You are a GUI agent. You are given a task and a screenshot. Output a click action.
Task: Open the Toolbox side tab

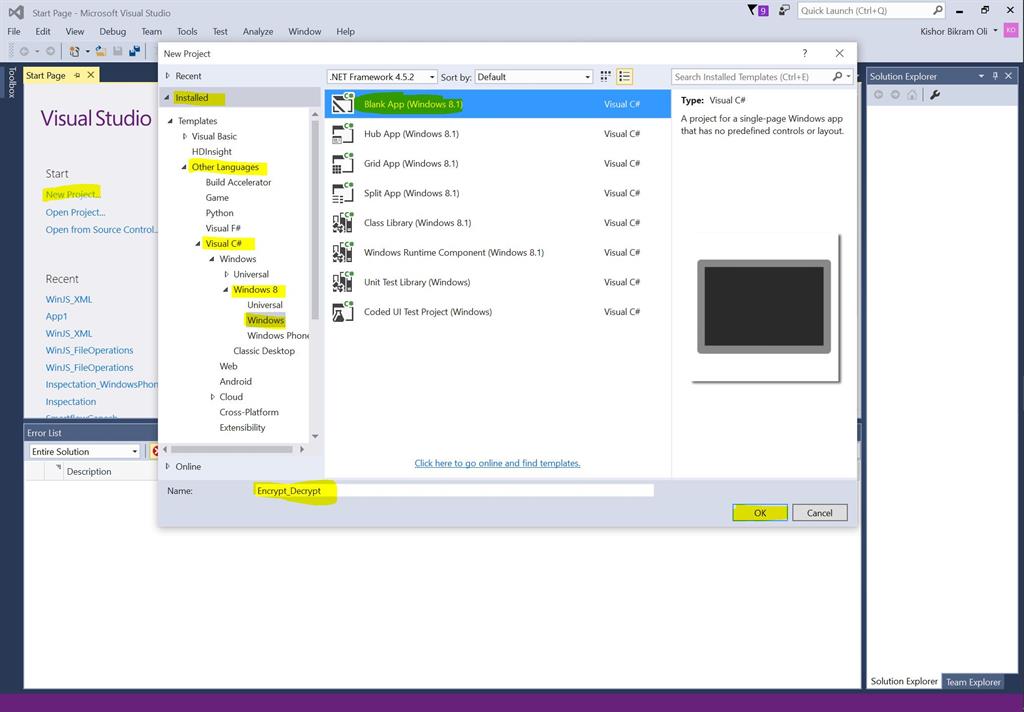tap(11, 82)
